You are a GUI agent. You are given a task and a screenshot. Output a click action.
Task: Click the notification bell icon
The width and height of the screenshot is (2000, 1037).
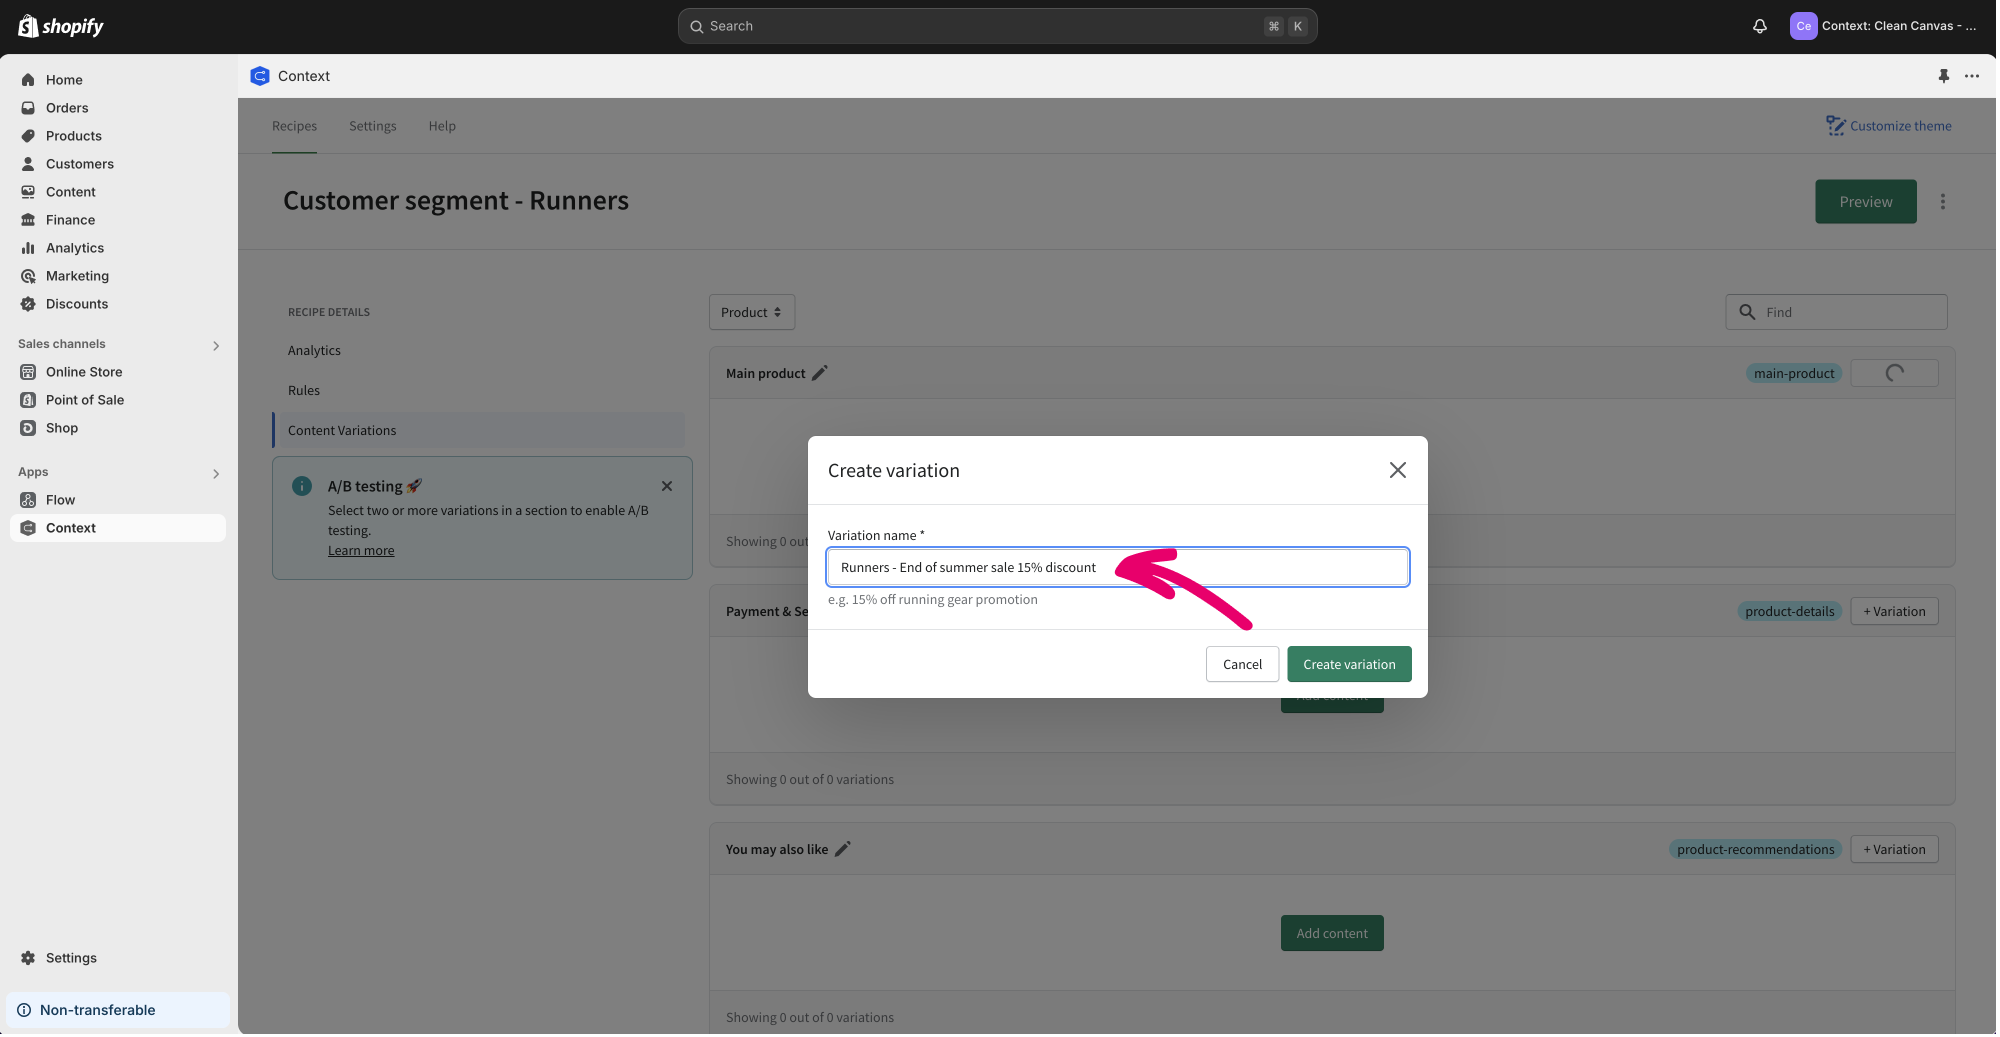click(x=1759, y=26)
